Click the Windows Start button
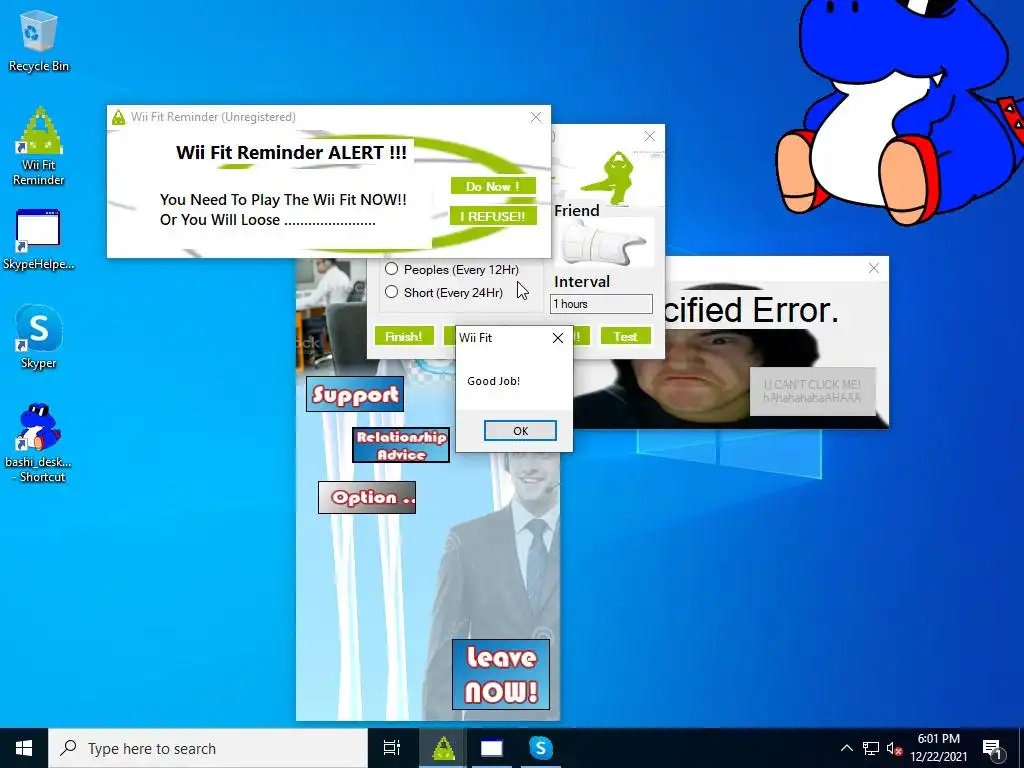1024x768 pixels. tap(24, 748)
